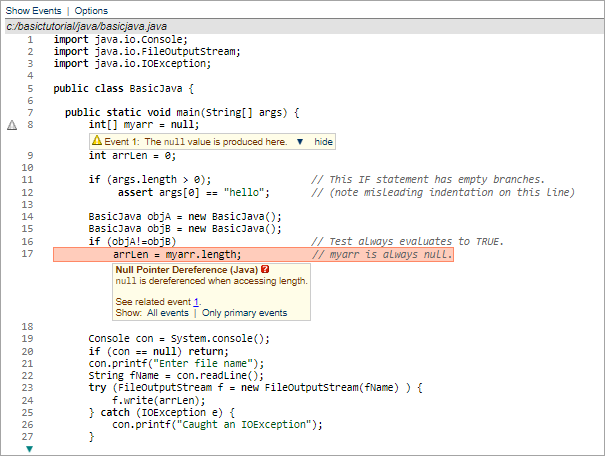
Task: Click the Show Events link
Action: tap(33, 11)
